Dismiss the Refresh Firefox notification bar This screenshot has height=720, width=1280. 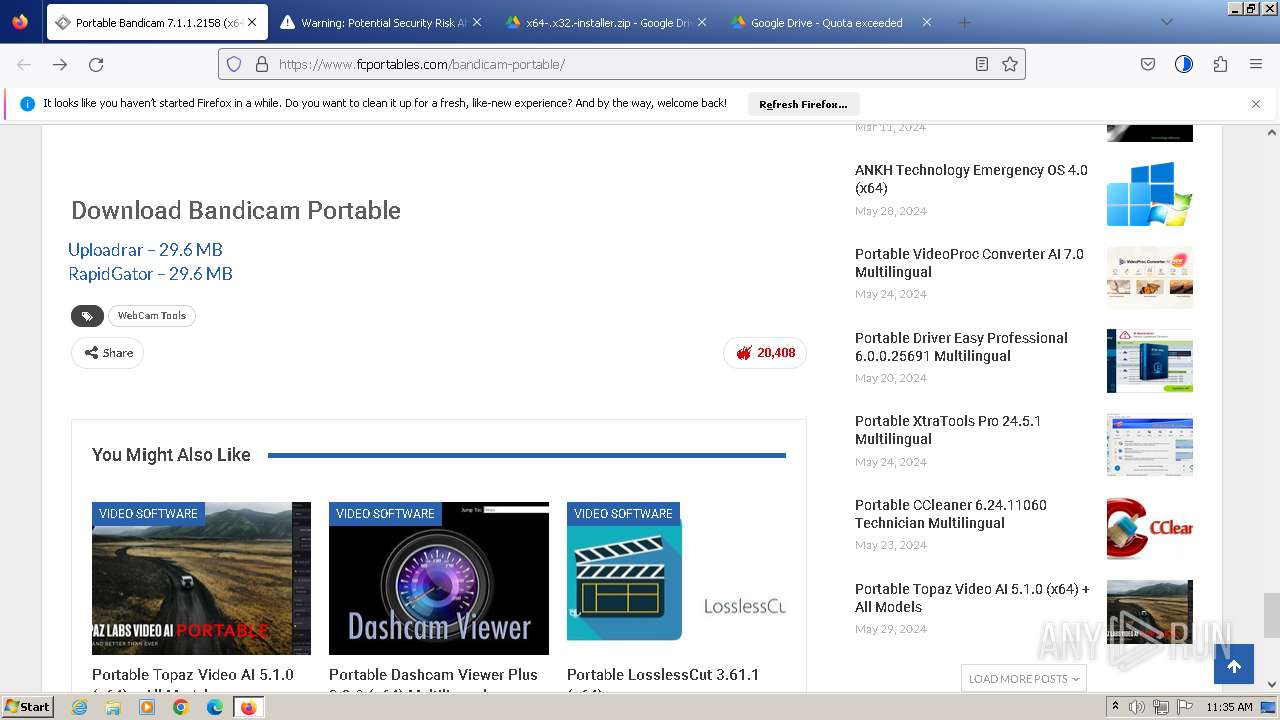pos(1256,104)
